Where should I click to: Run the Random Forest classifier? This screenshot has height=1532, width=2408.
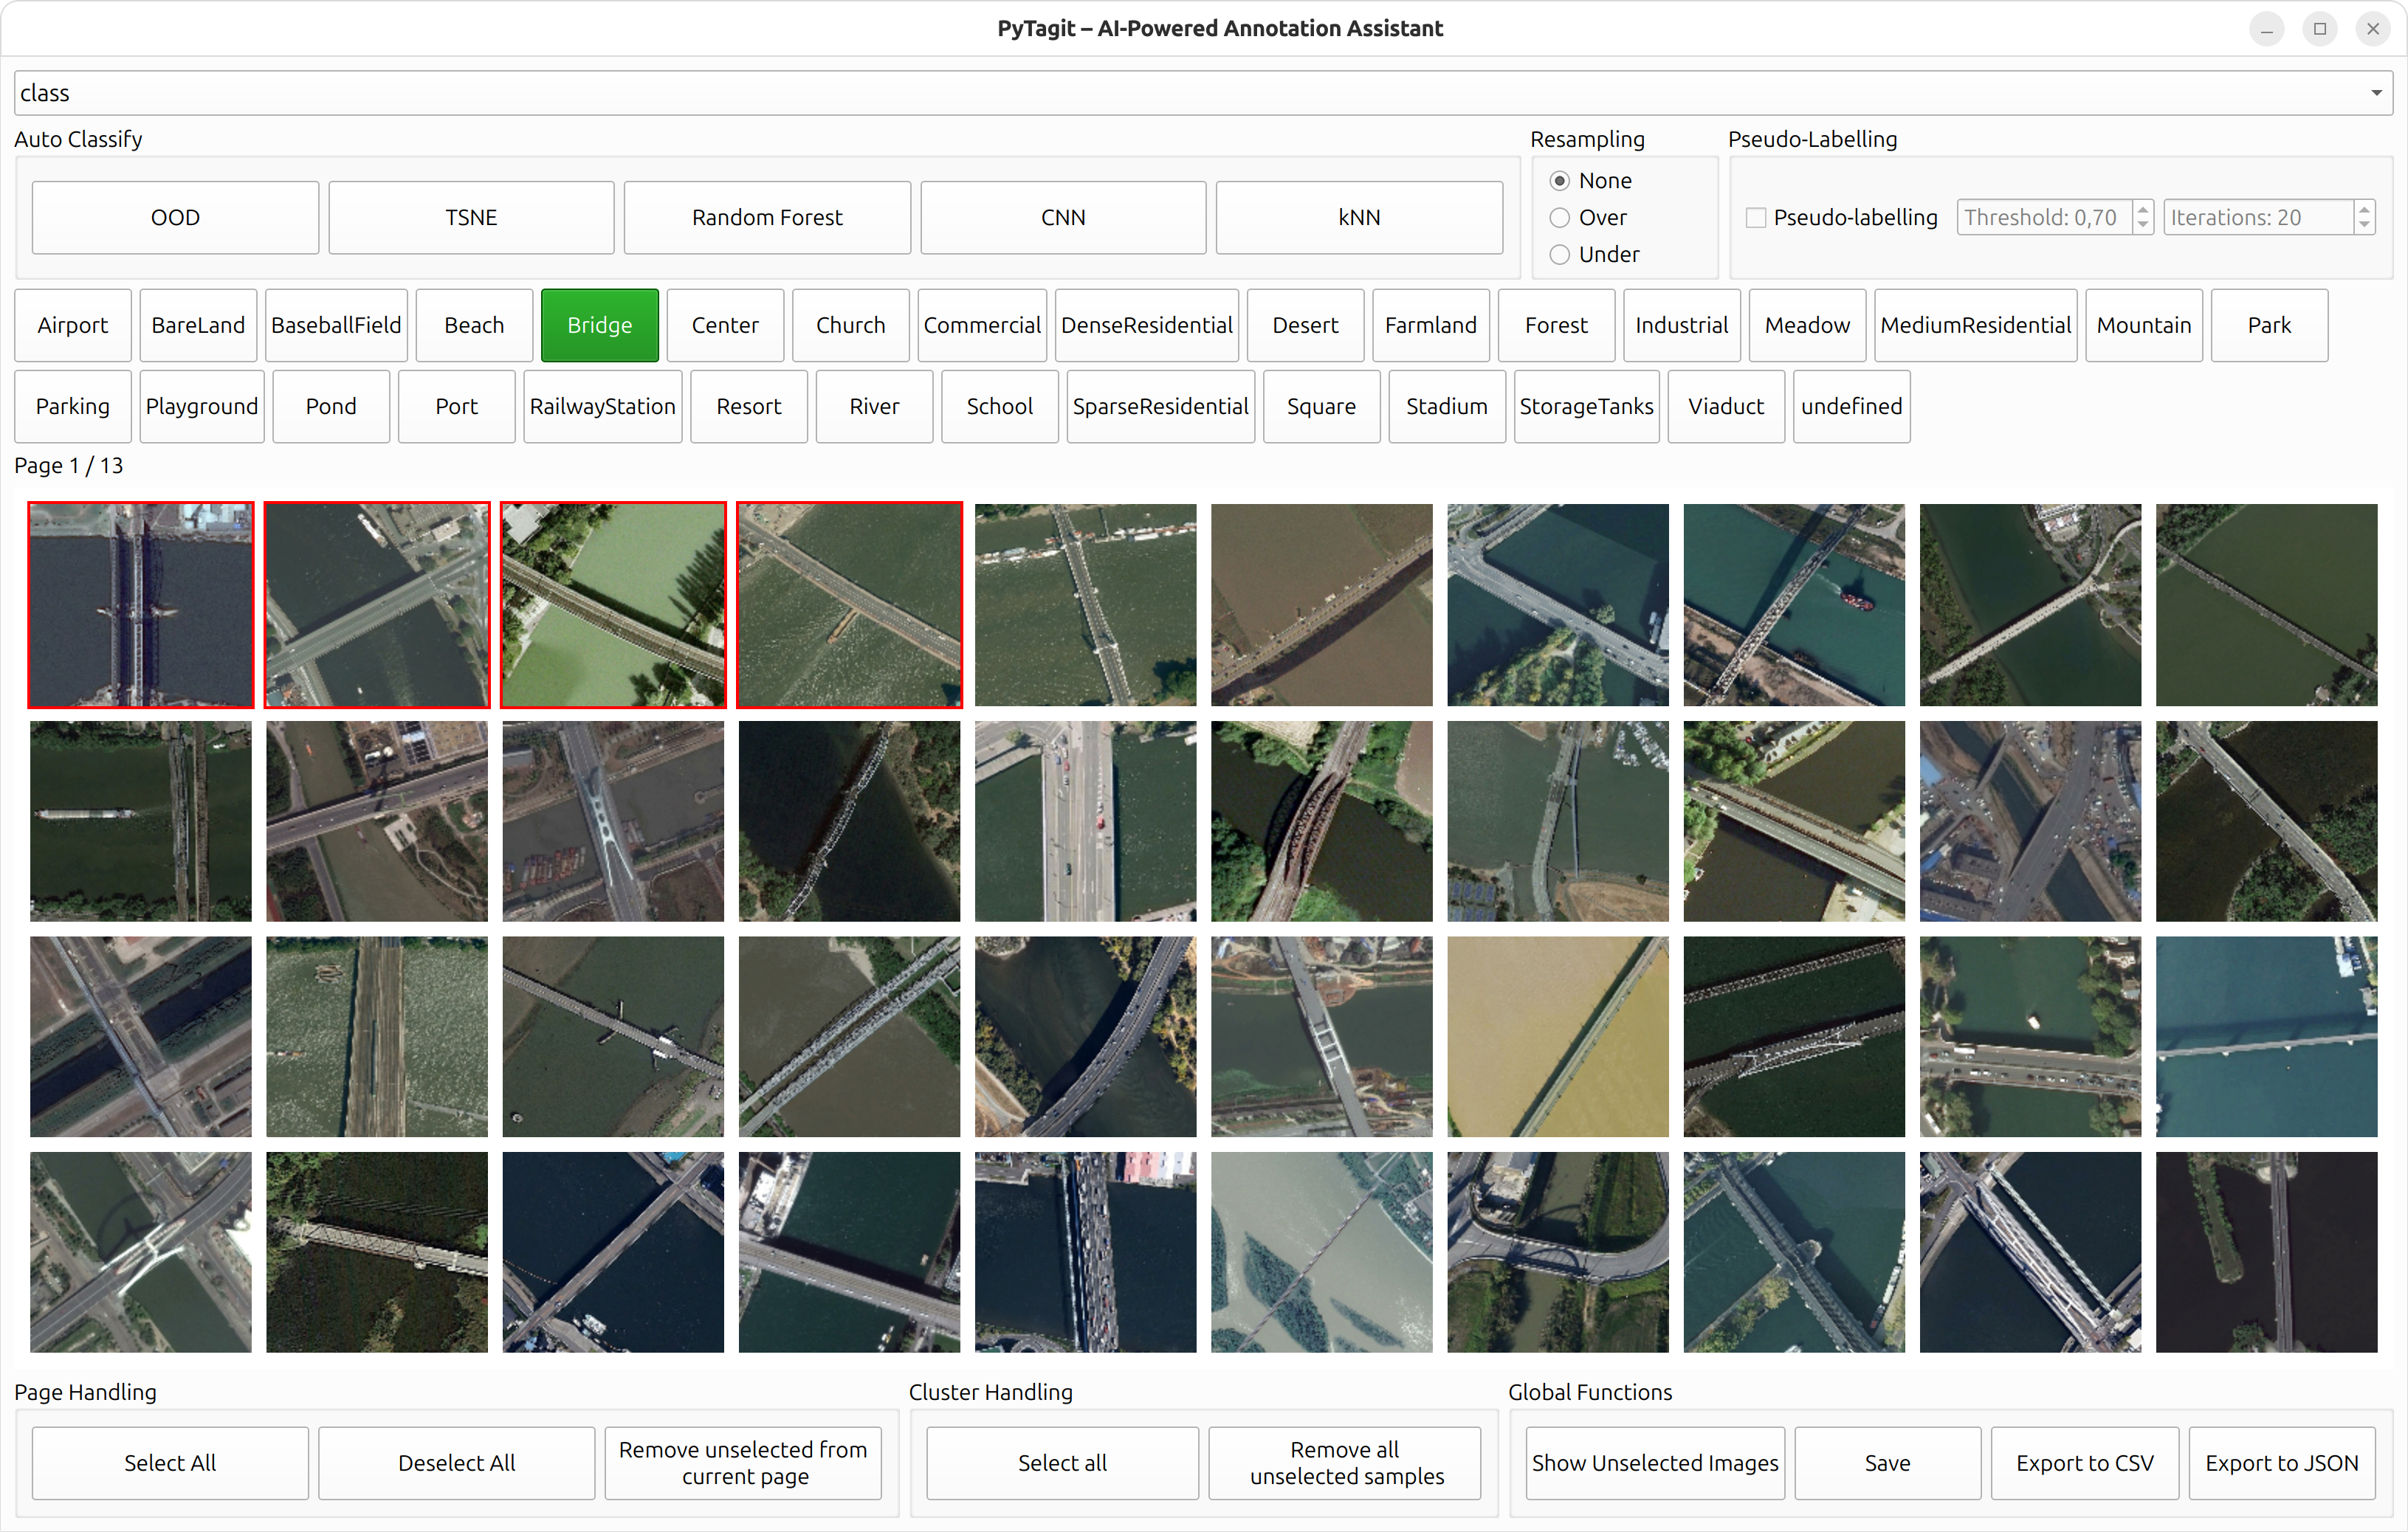[767, 217]
